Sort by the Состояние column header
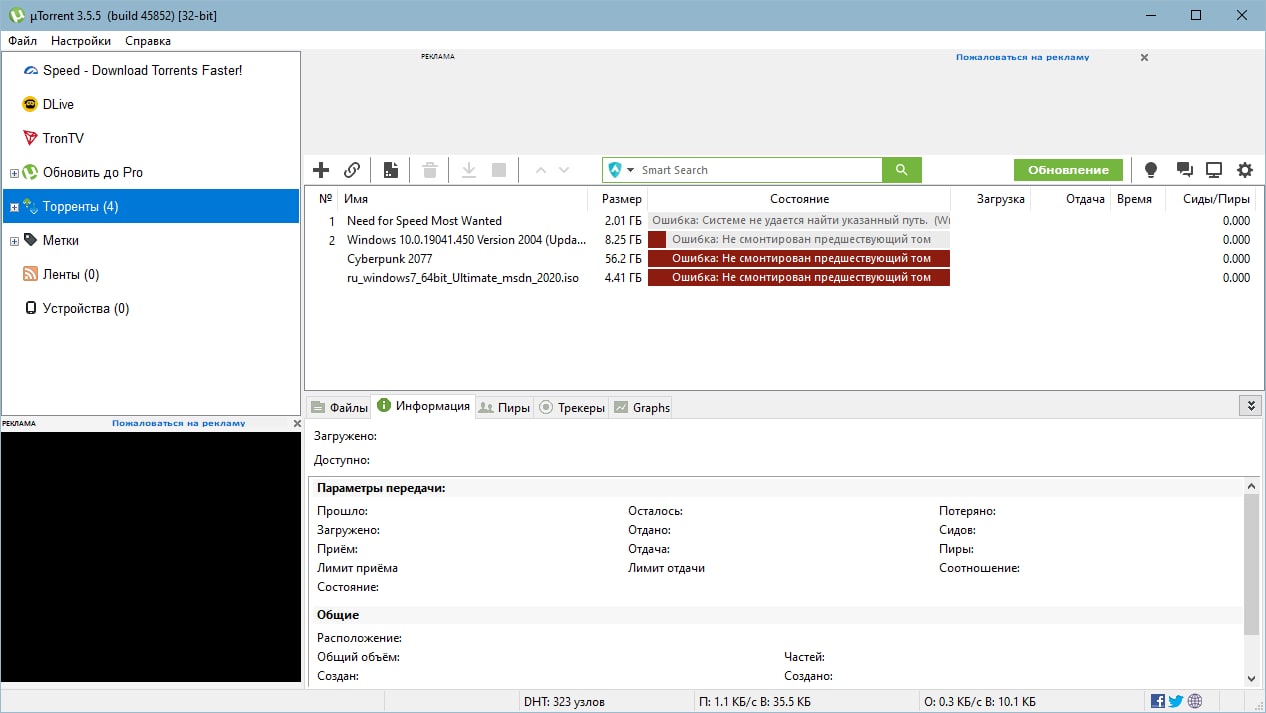The height and width of the screenshot is (713, 1266). coord(799,199)
